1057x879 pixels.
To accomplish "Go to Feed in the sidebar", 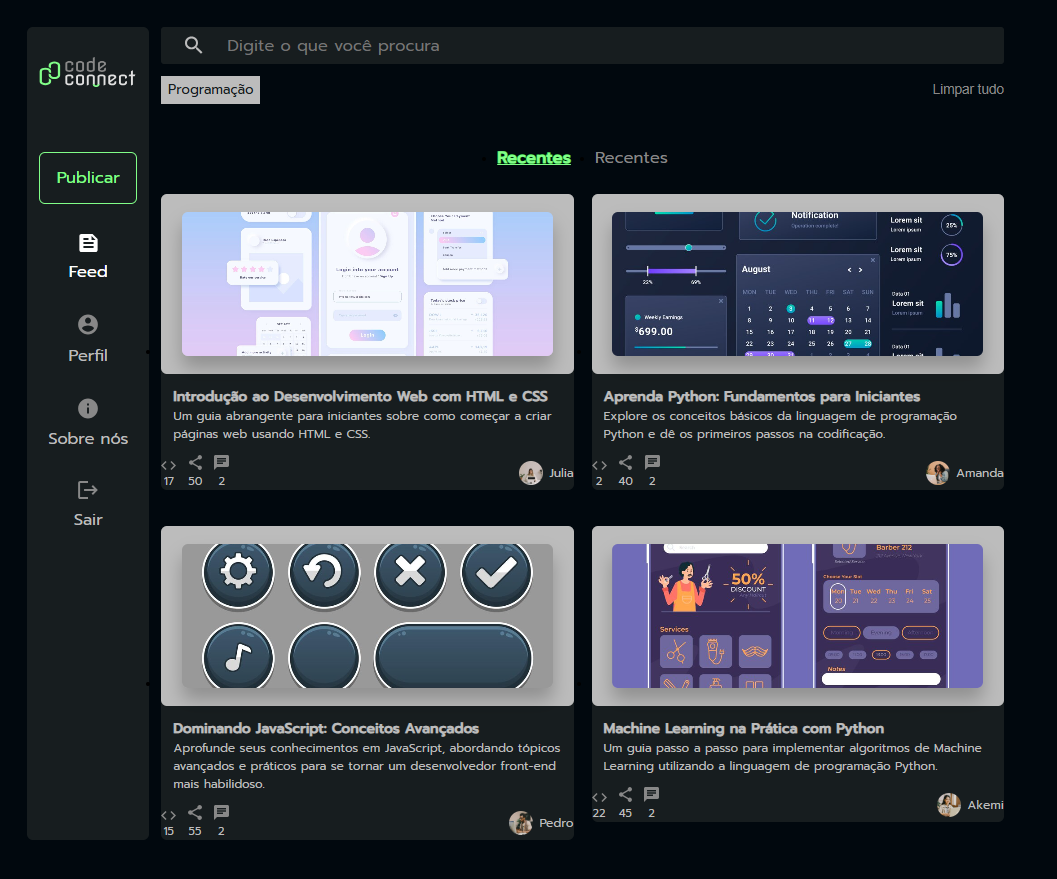I will [x=88, y=256].
